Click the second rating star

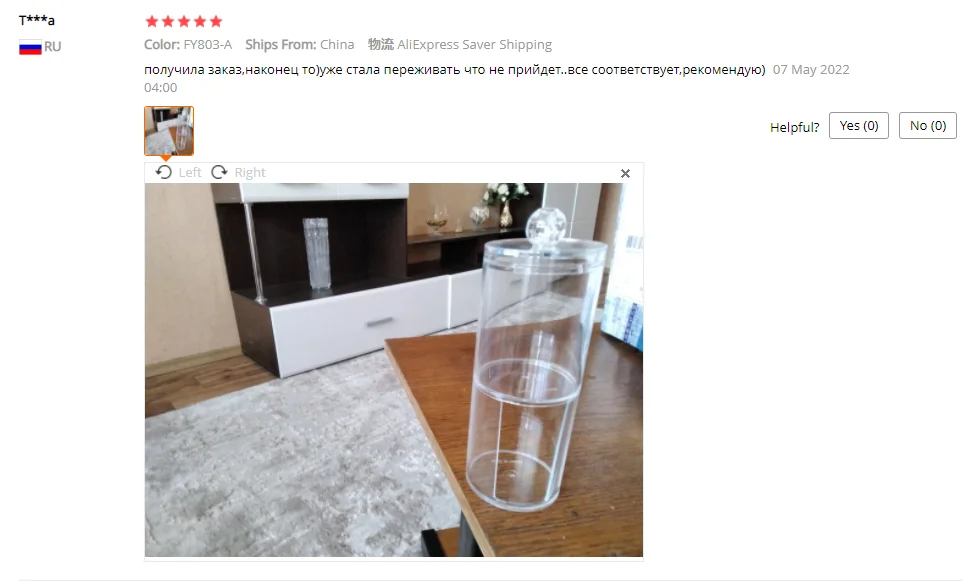pos(168,22)
